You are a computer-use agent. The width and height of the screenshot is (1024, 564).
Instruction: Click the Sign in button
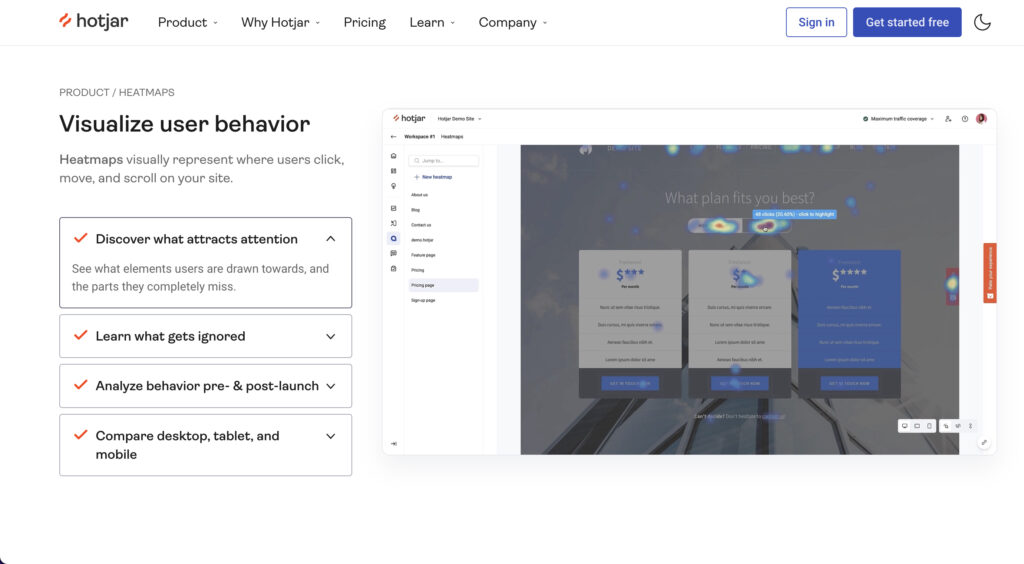click(816, 22)
